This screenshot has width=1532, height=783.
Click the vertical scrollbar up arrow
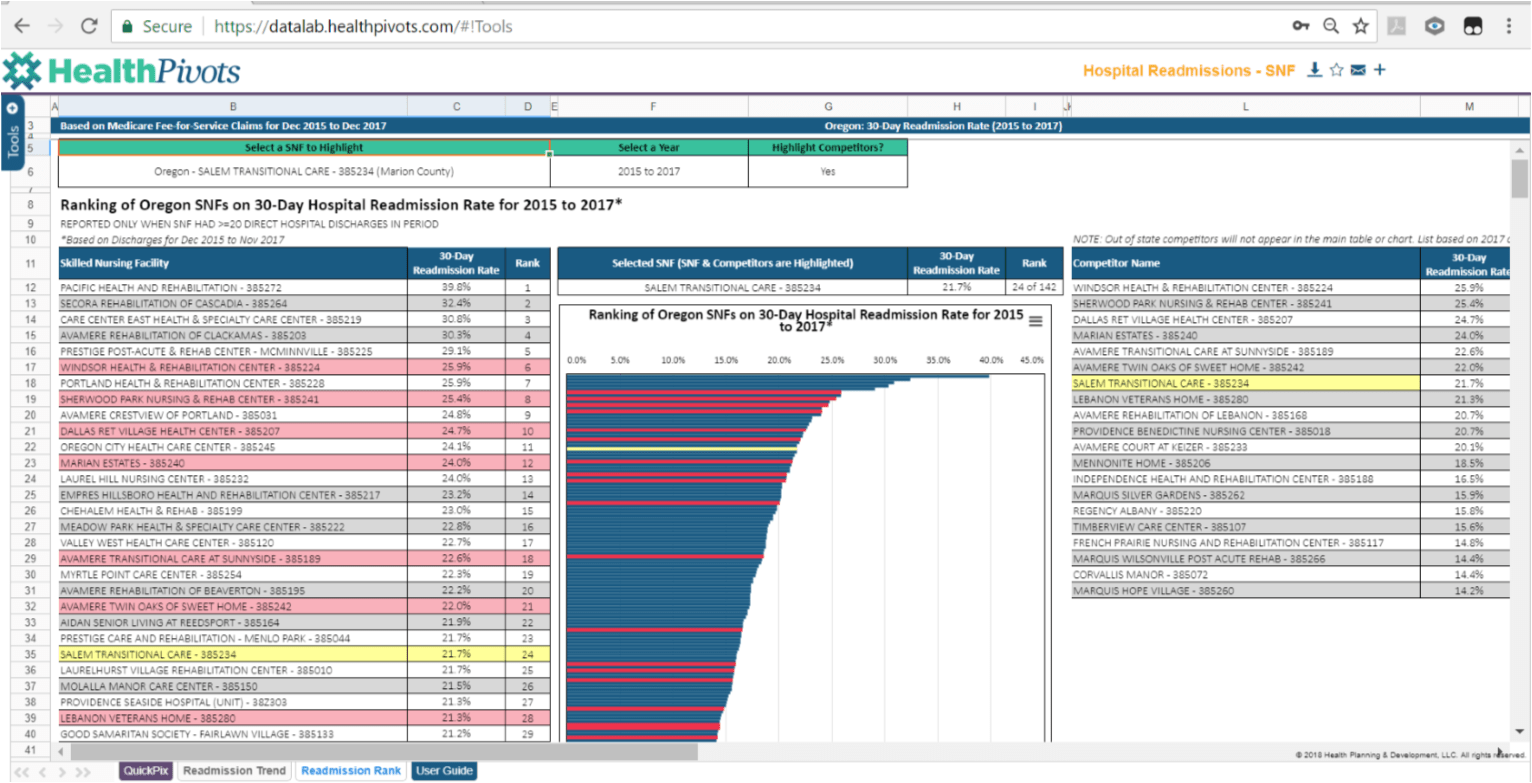click(x=1519, y=149)
